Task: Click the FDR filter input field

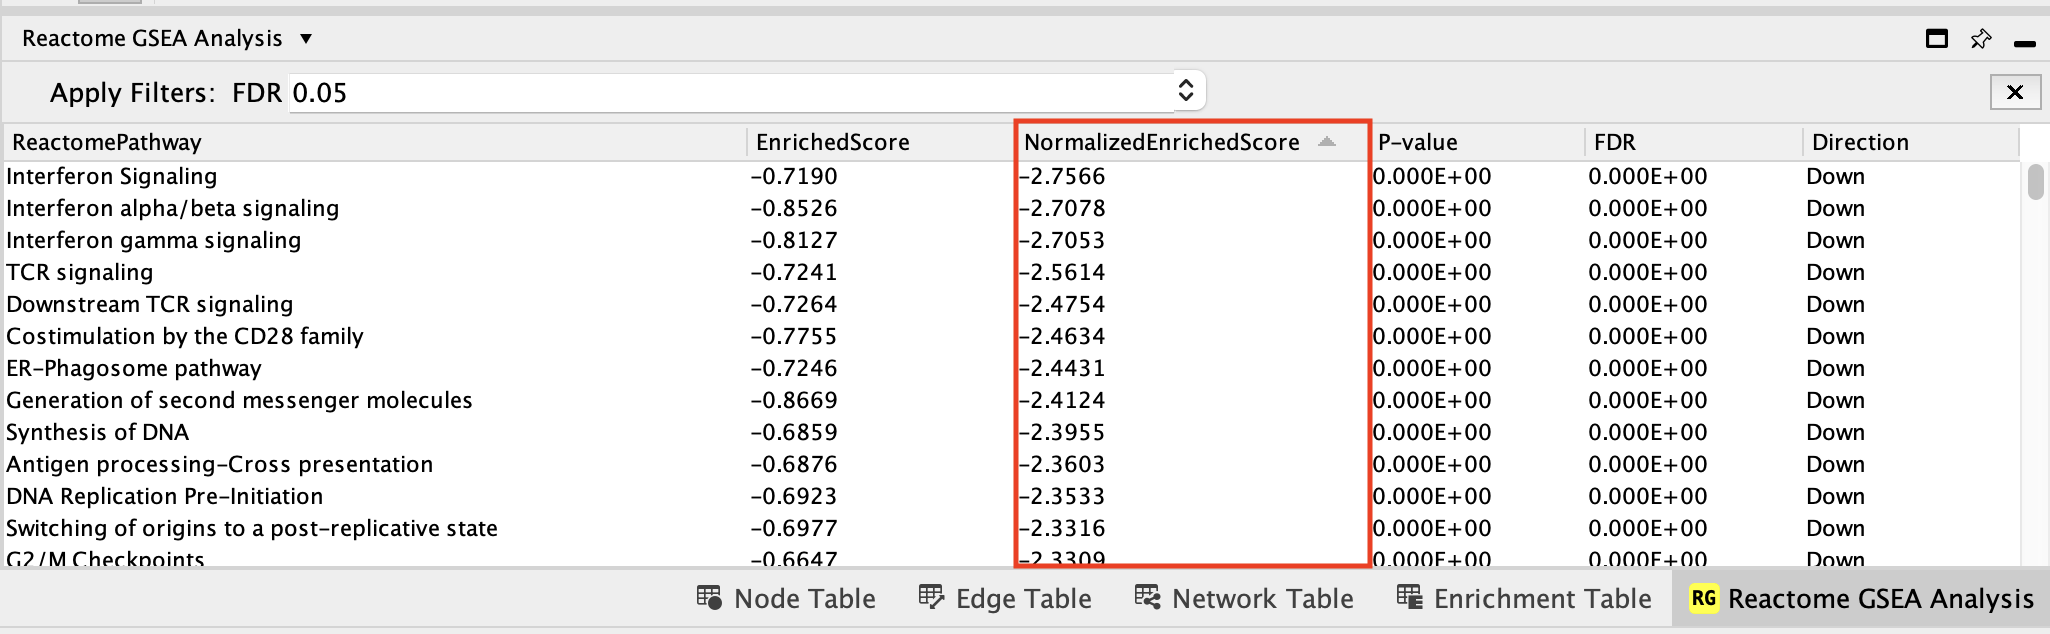Action: tap(730, 92)
